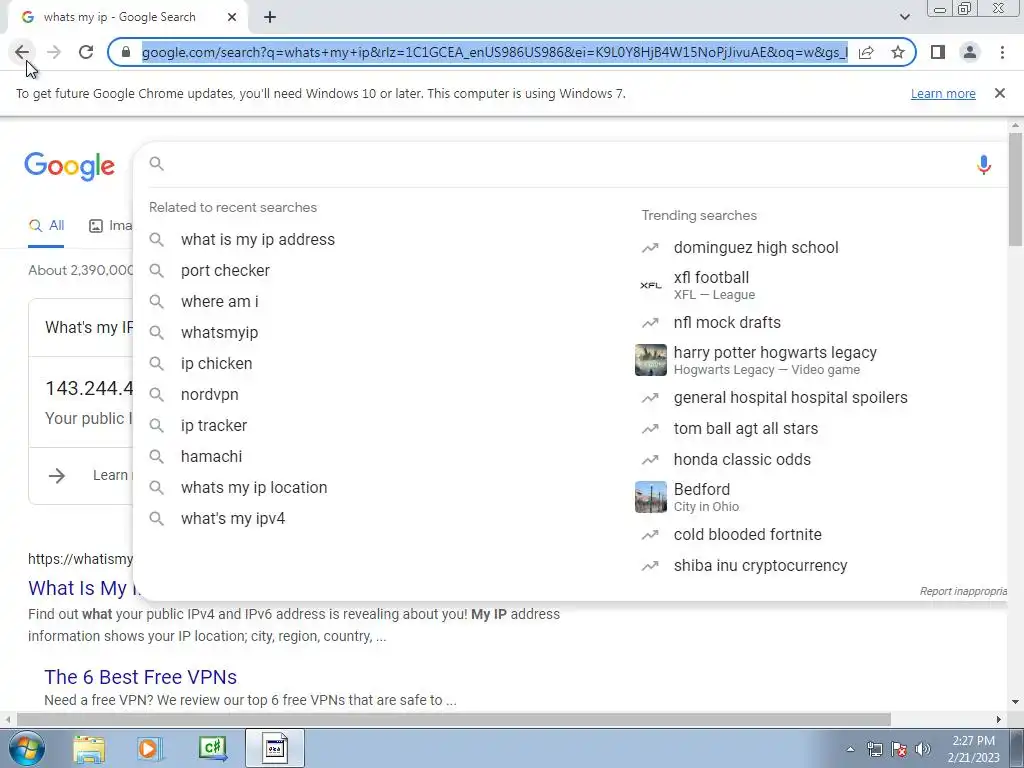Open the Bedford City in Ohio suggestion
The height and width of the screenshot is (768, 1024).
coord(706,498)
